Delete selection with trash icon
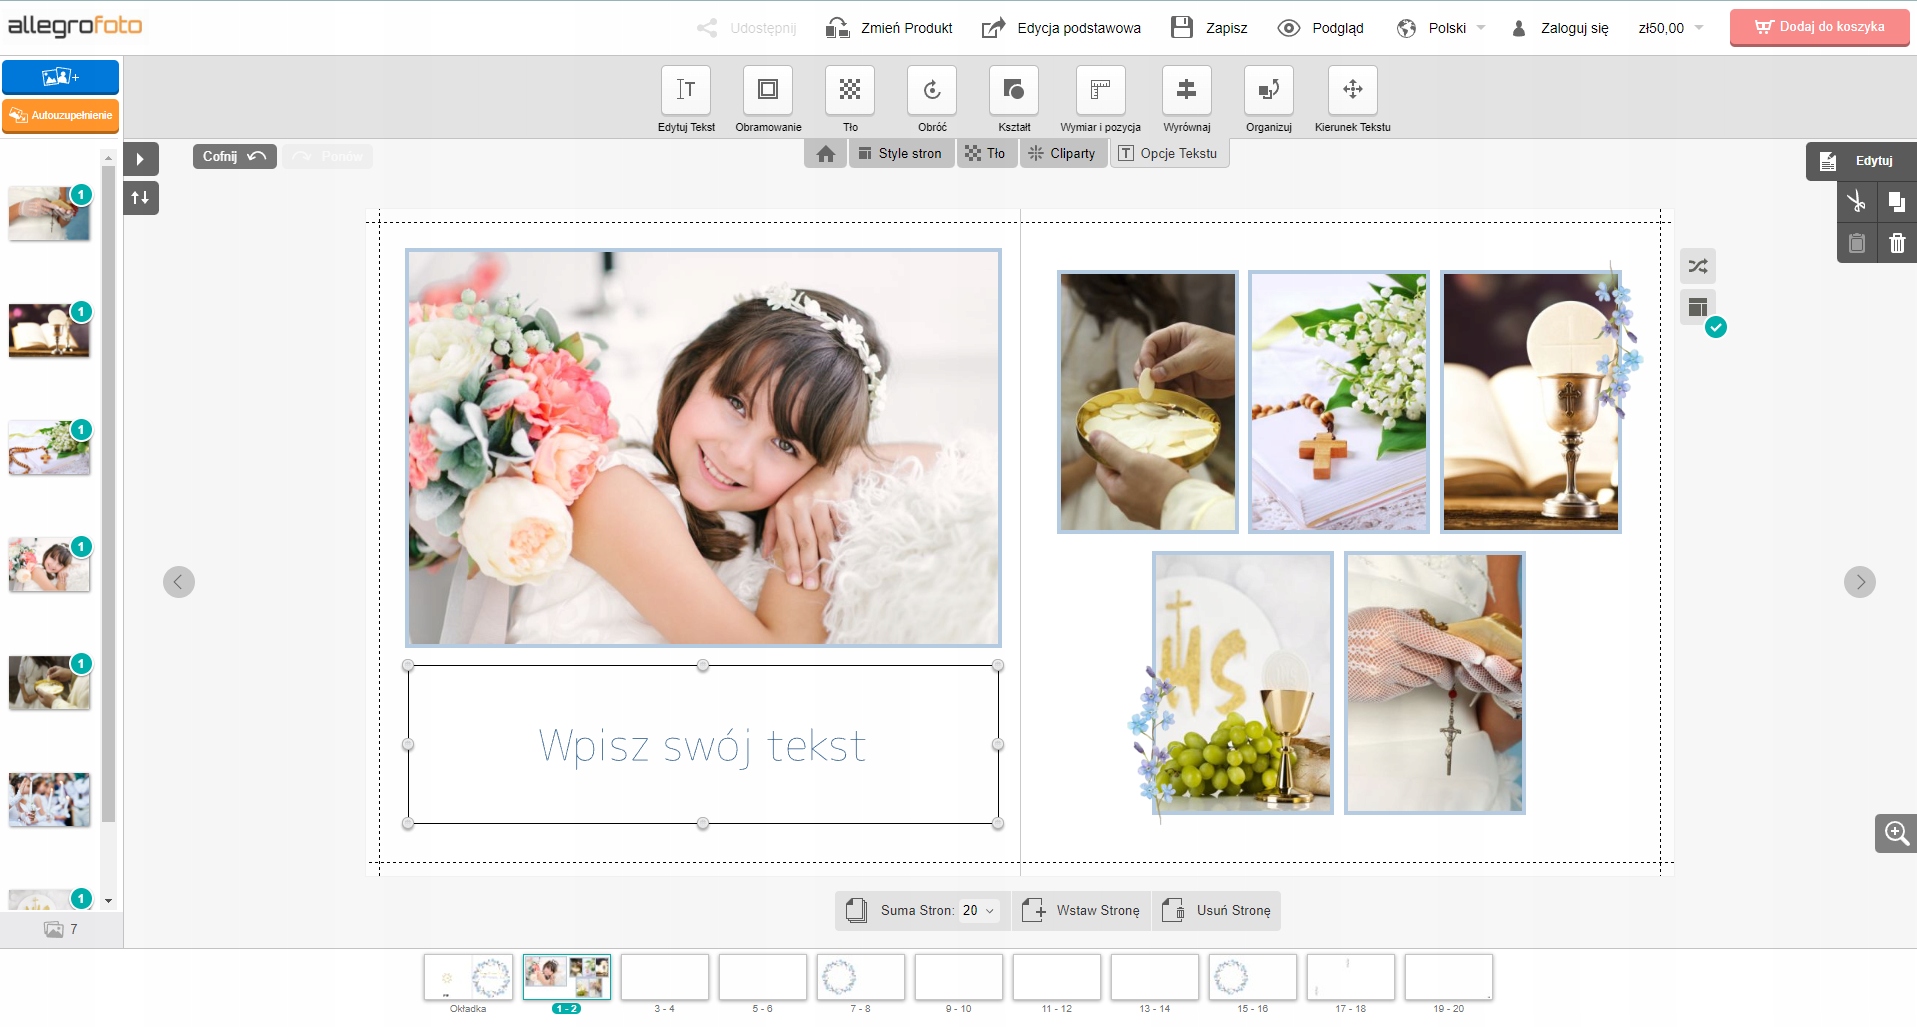This screenshot has width=1917, height=1027. [x=1896, y=243]
